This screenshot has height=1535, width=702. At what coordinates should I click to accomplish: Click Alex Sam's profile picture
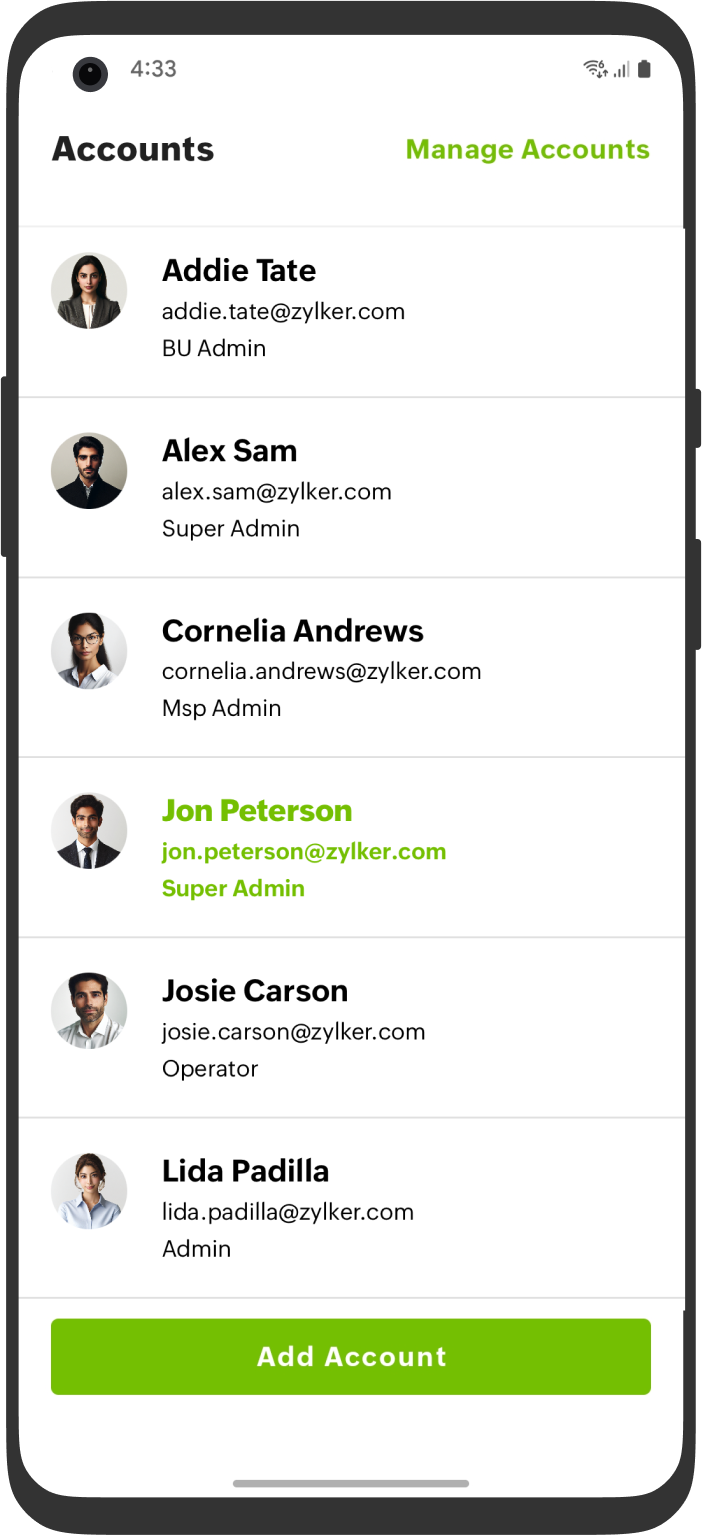click(x=89, y=469)
